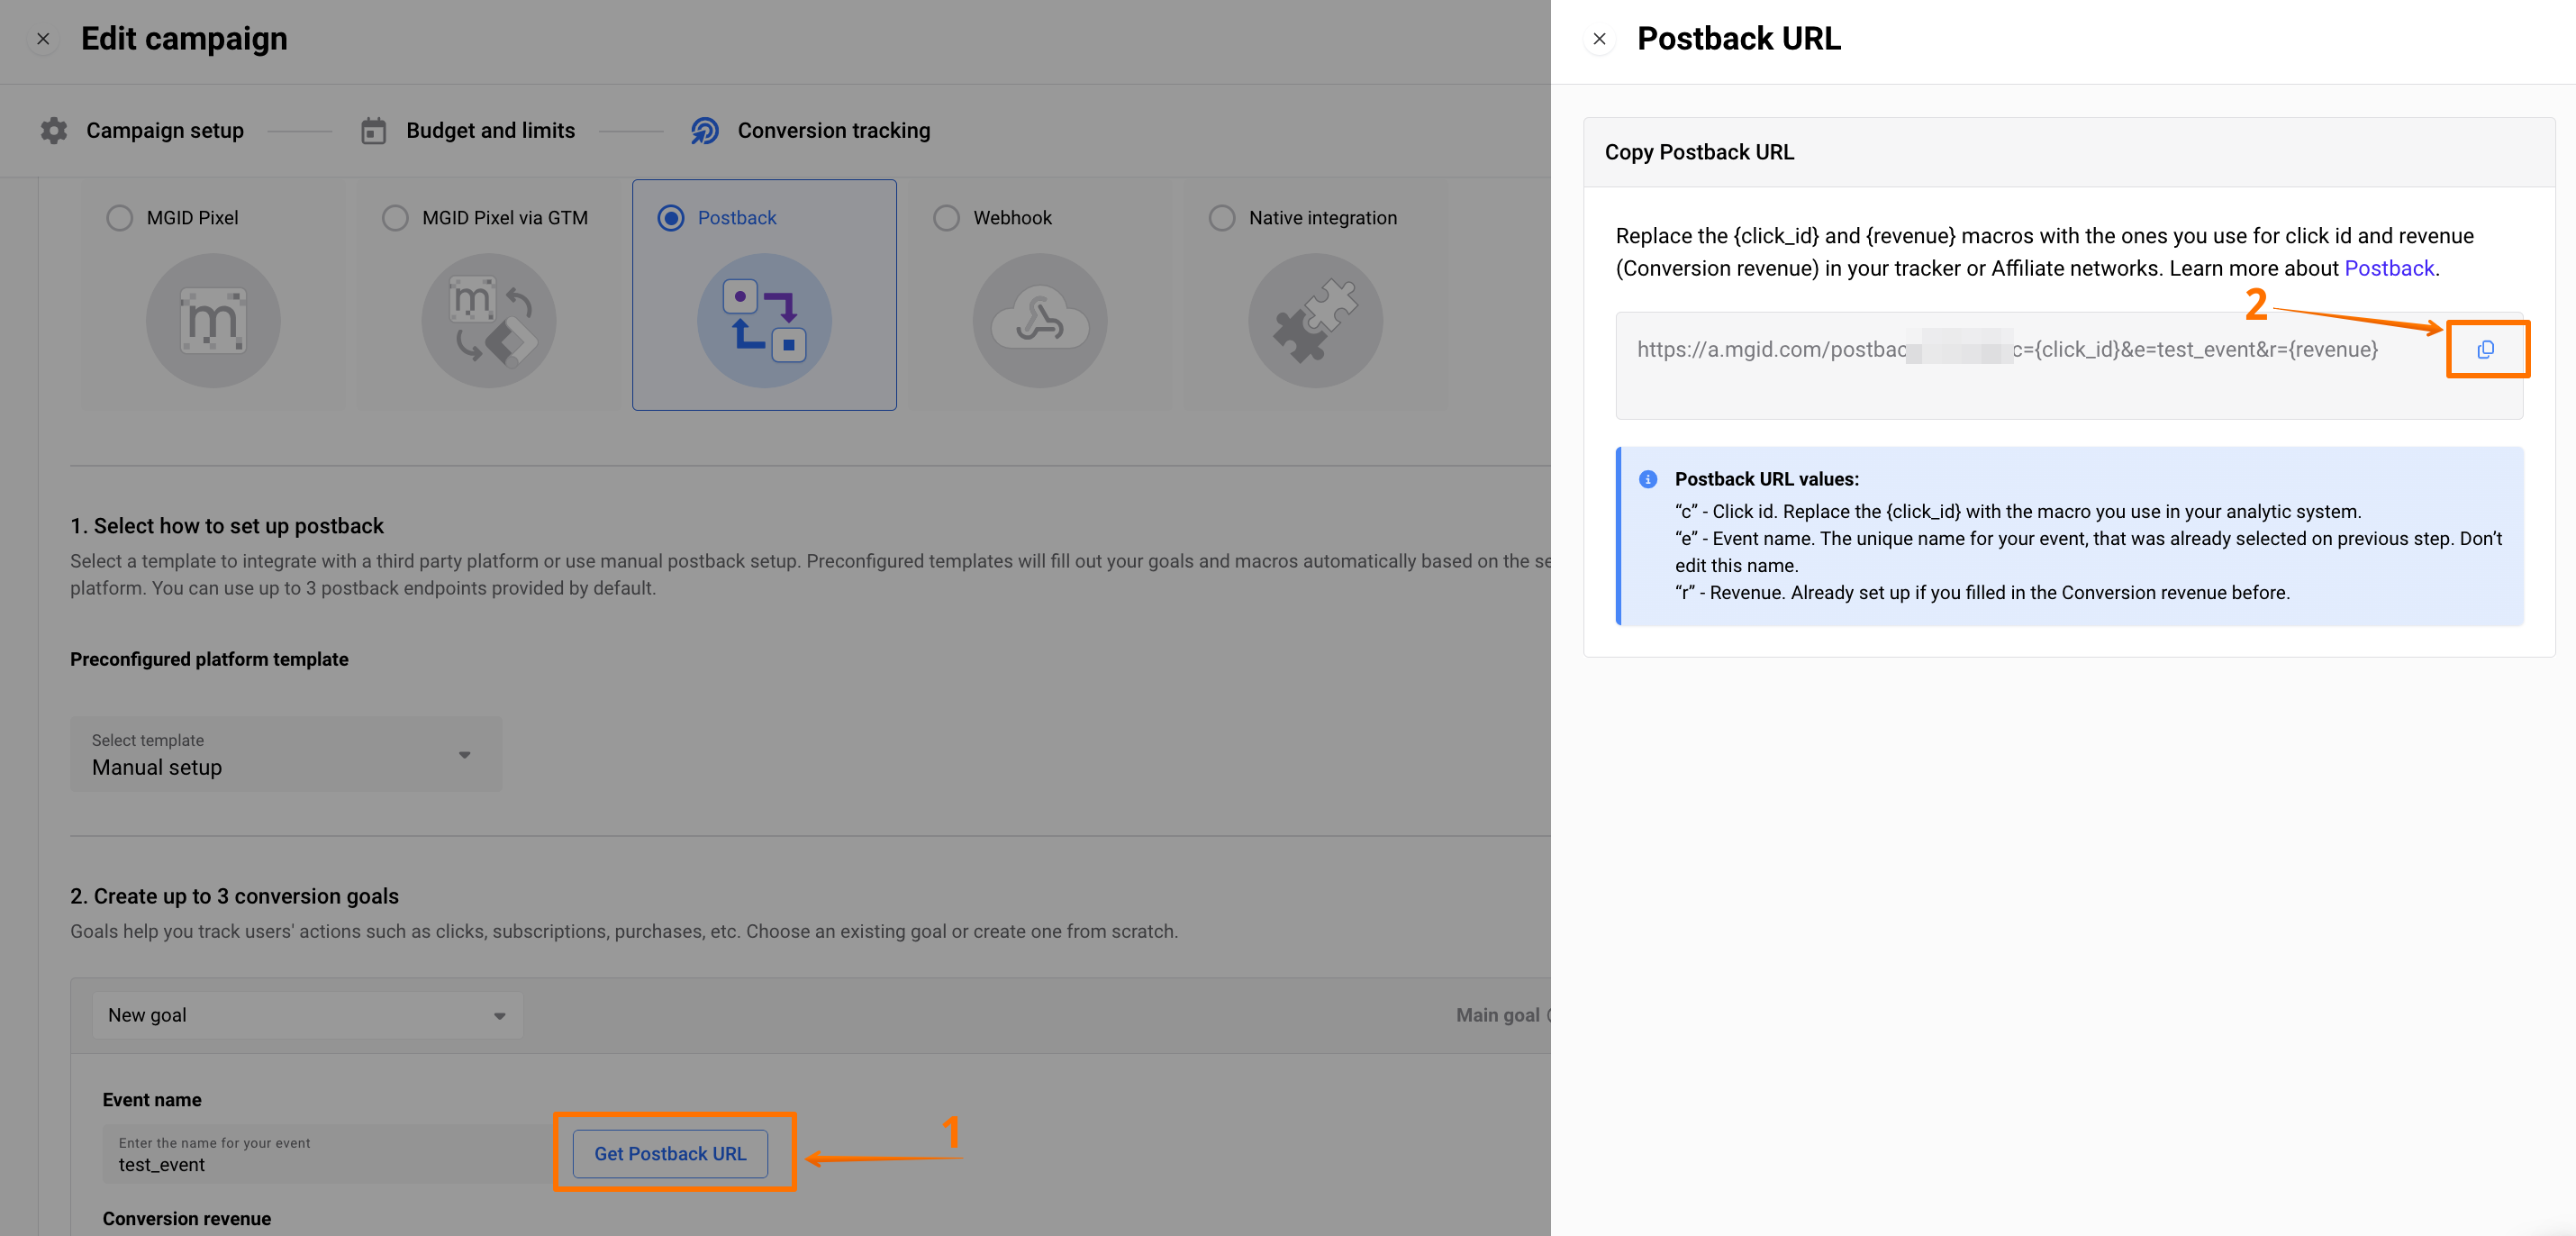Screen dimensions: 2576x1236
Task: Click the MGID Pixel logo icon
Action: tap(213, 321)
